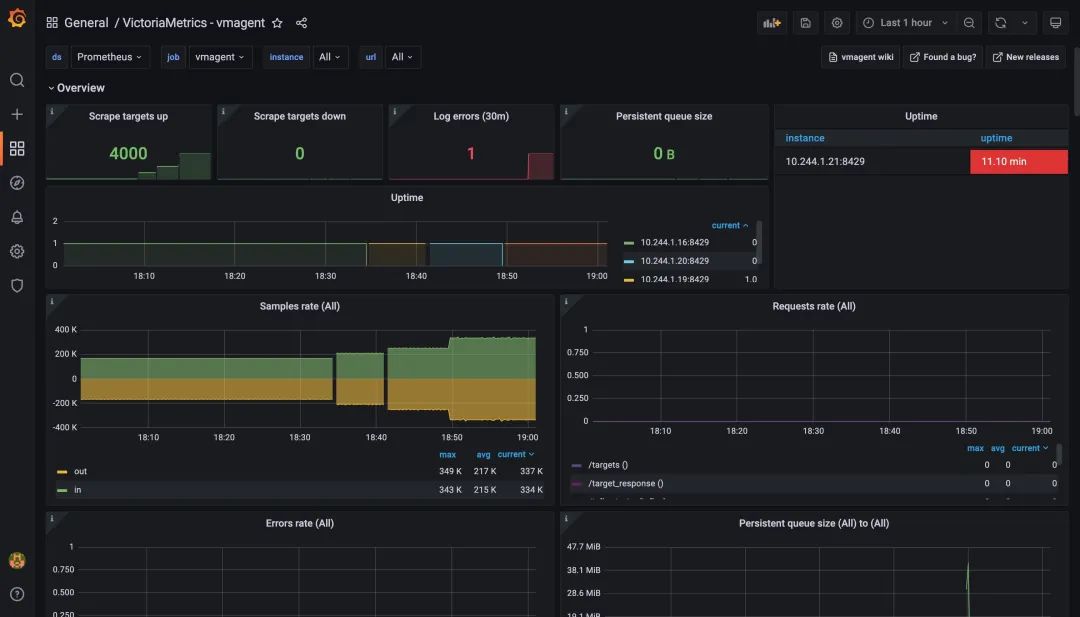Viewport: 1080px width, 617px height.
Task: Click the red 11.10 min uptime cell
Action: click(x=1018, y=162)
